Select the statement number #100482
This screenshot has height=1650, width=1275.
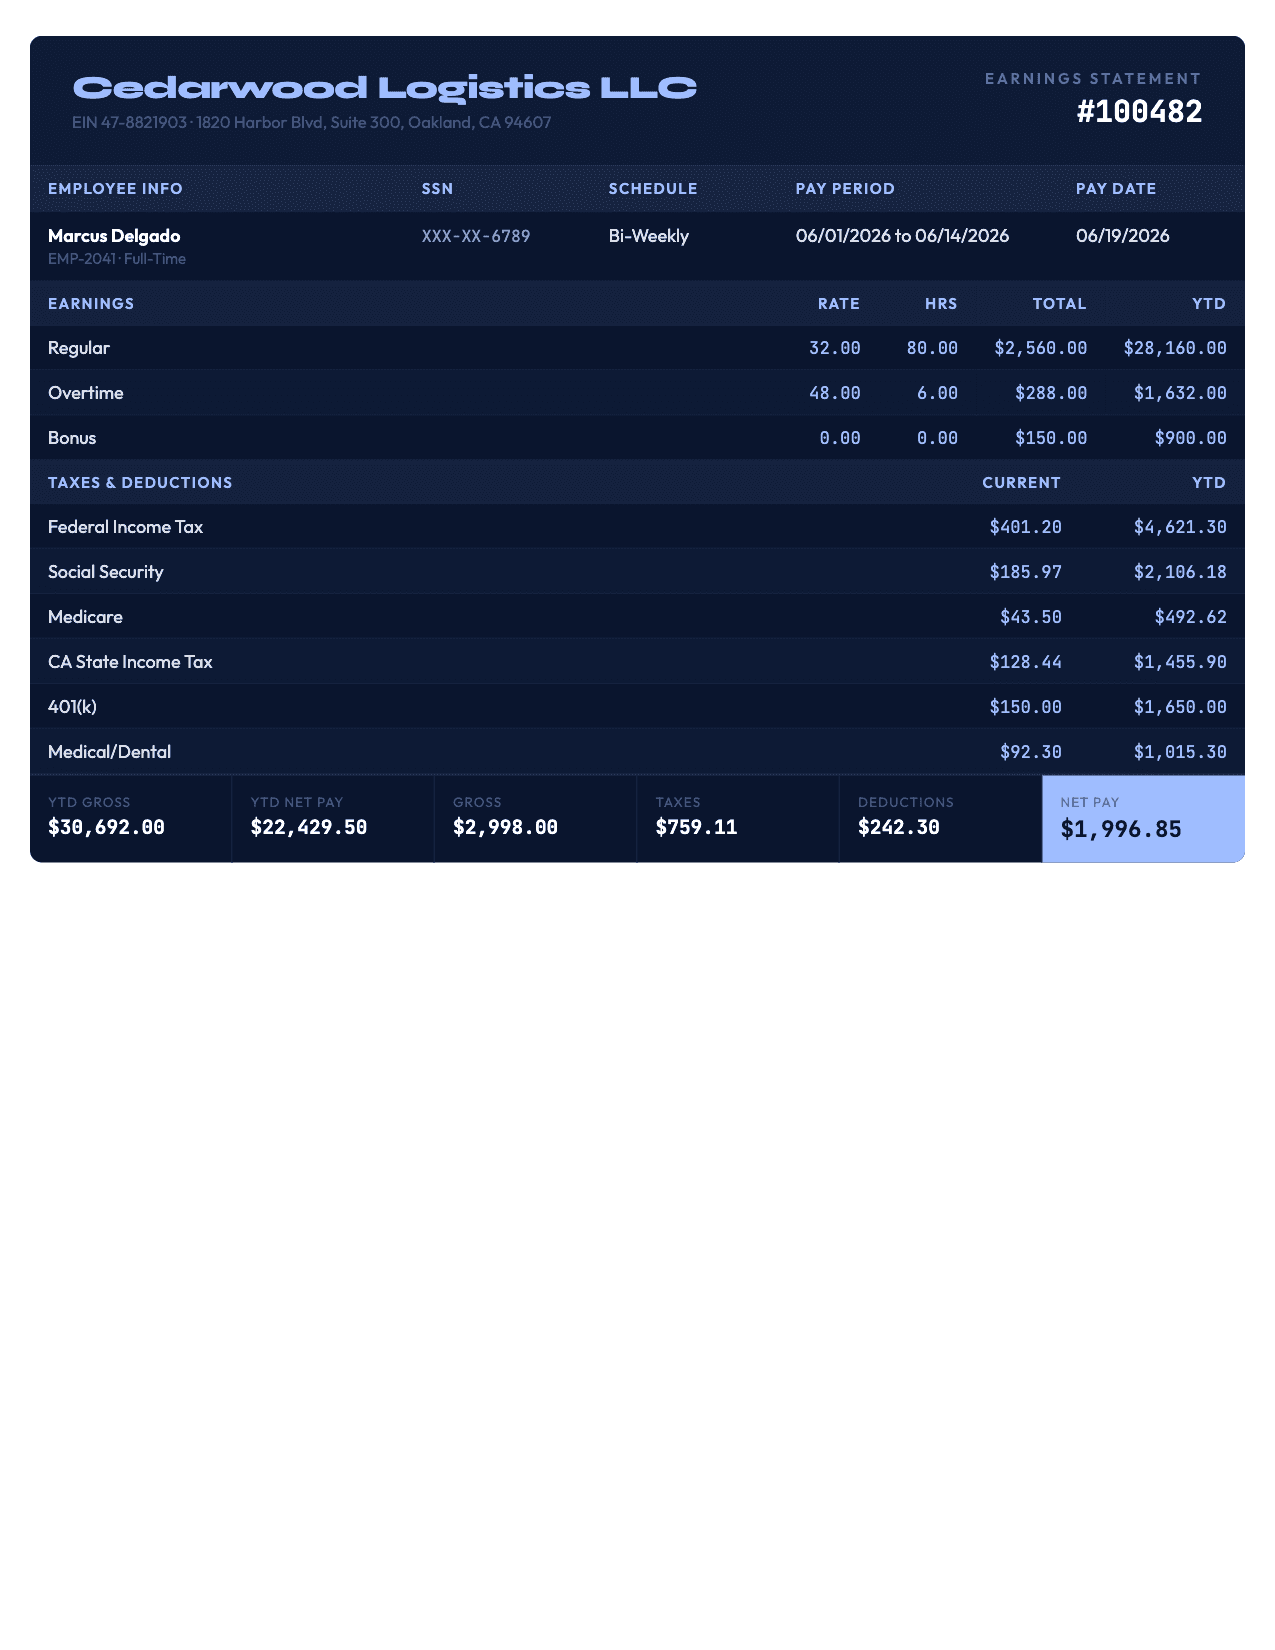[1139, 111]
